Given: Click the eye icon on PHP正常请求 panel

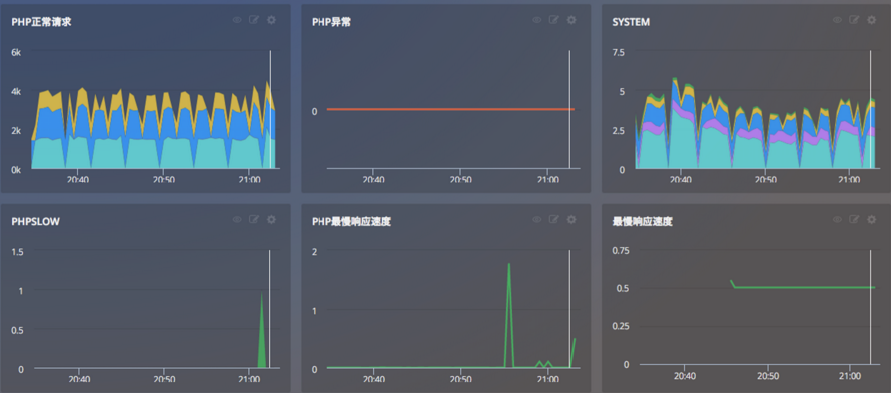Looking at the screenshot, I should pos(237,20).
